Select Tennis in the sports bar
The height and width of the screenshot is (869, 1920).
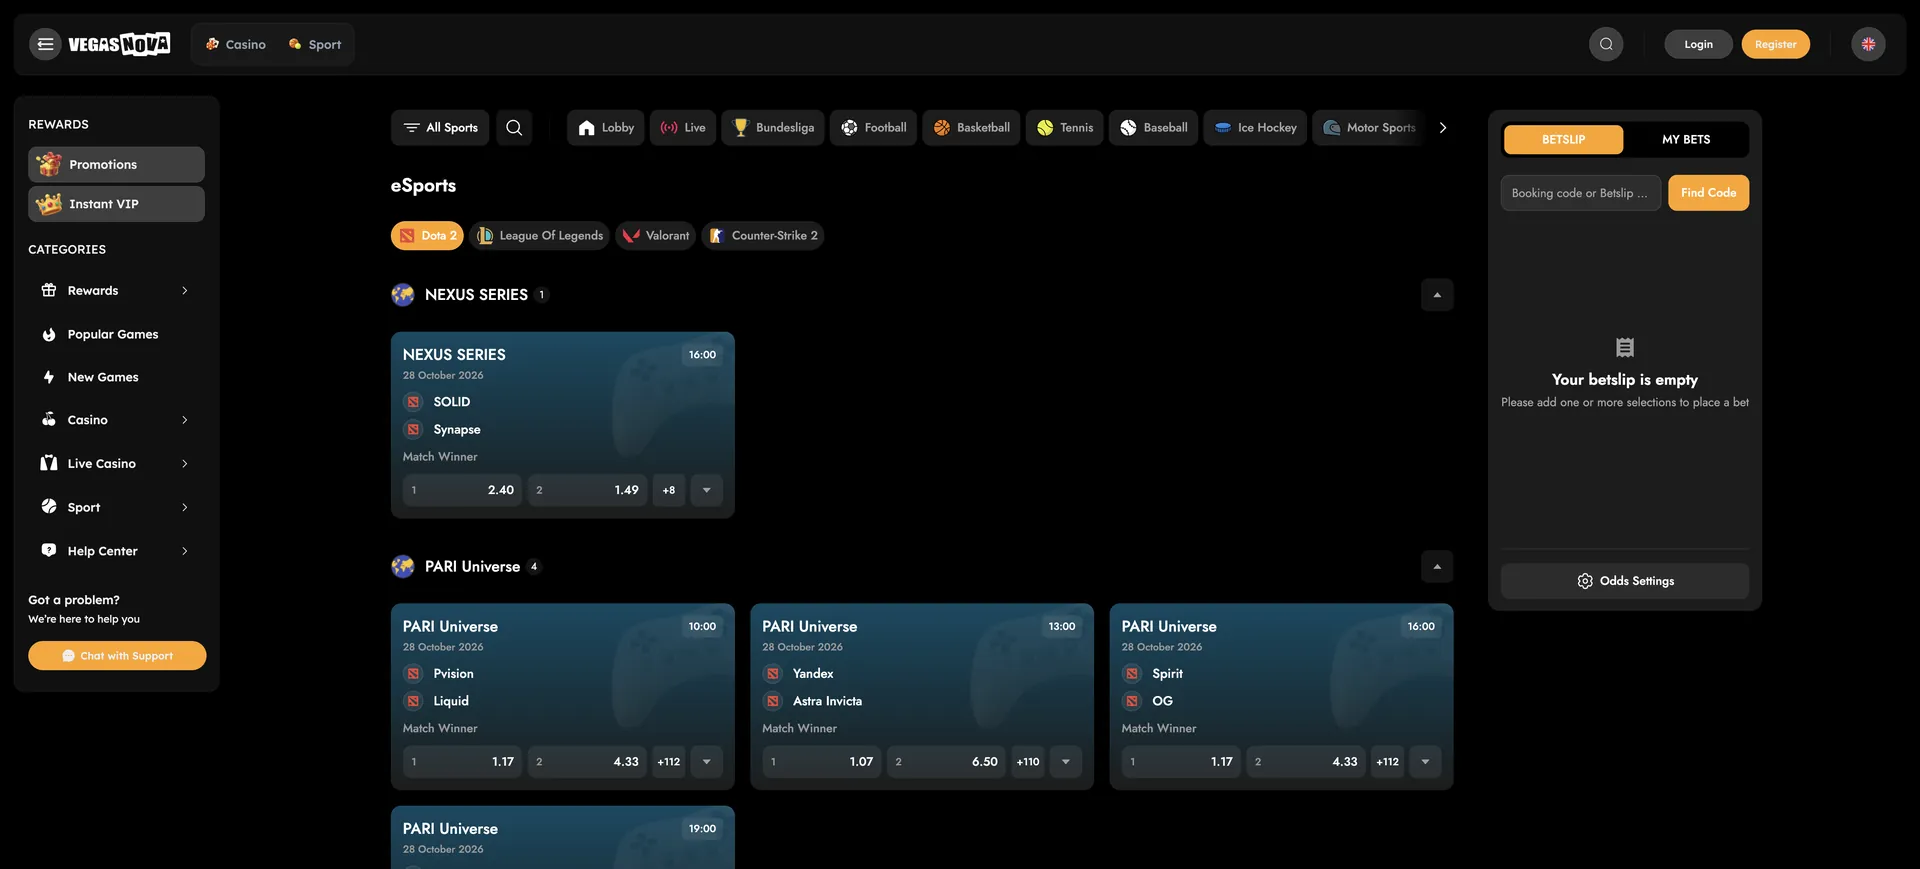pos(1064,128)
